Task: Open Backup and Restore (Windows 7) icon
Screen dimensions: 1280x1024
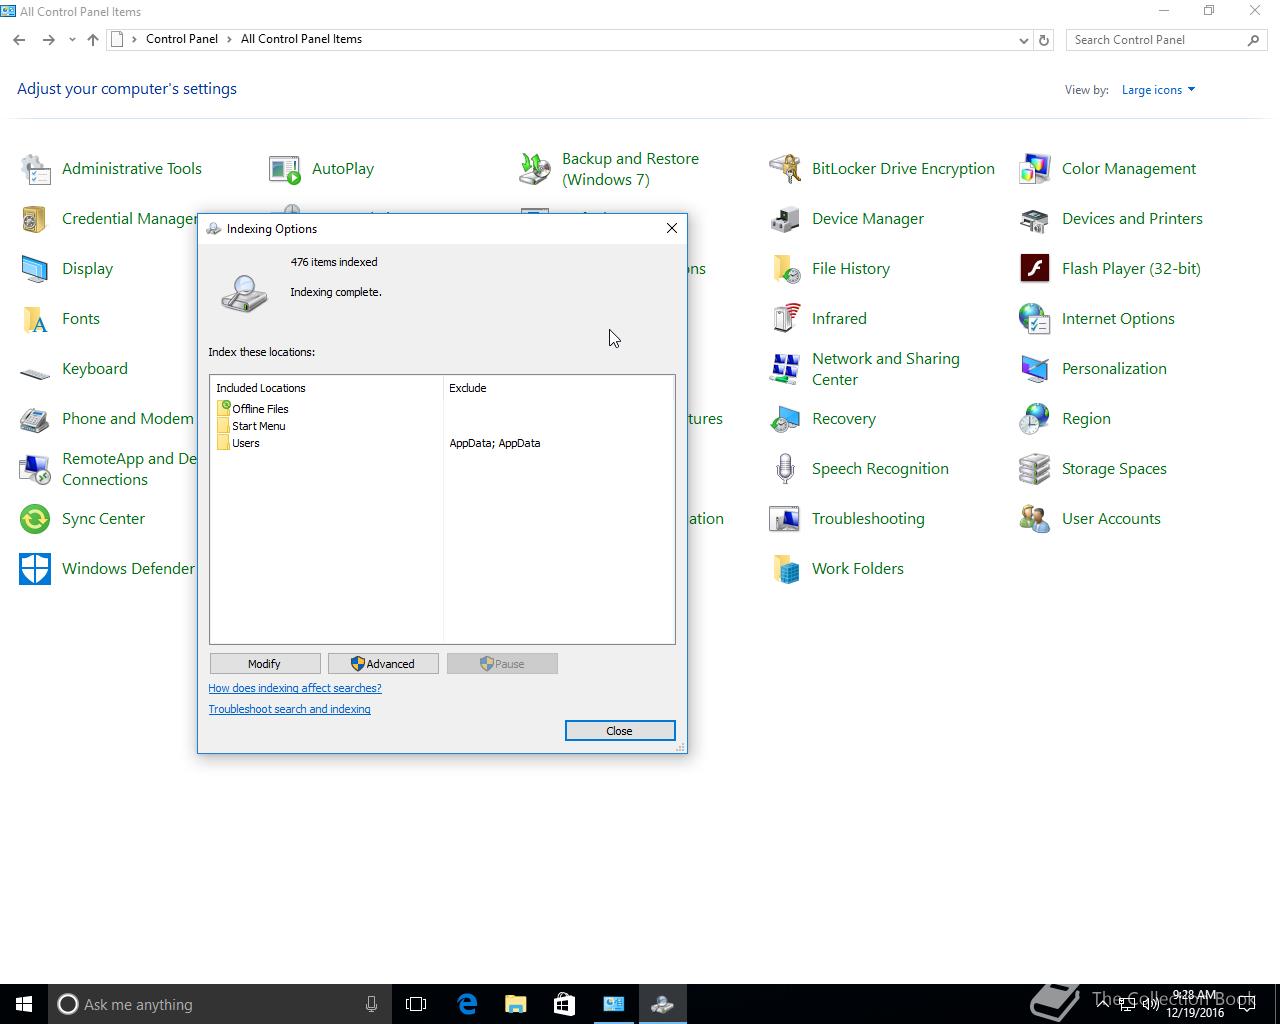Action: [535, 169]
